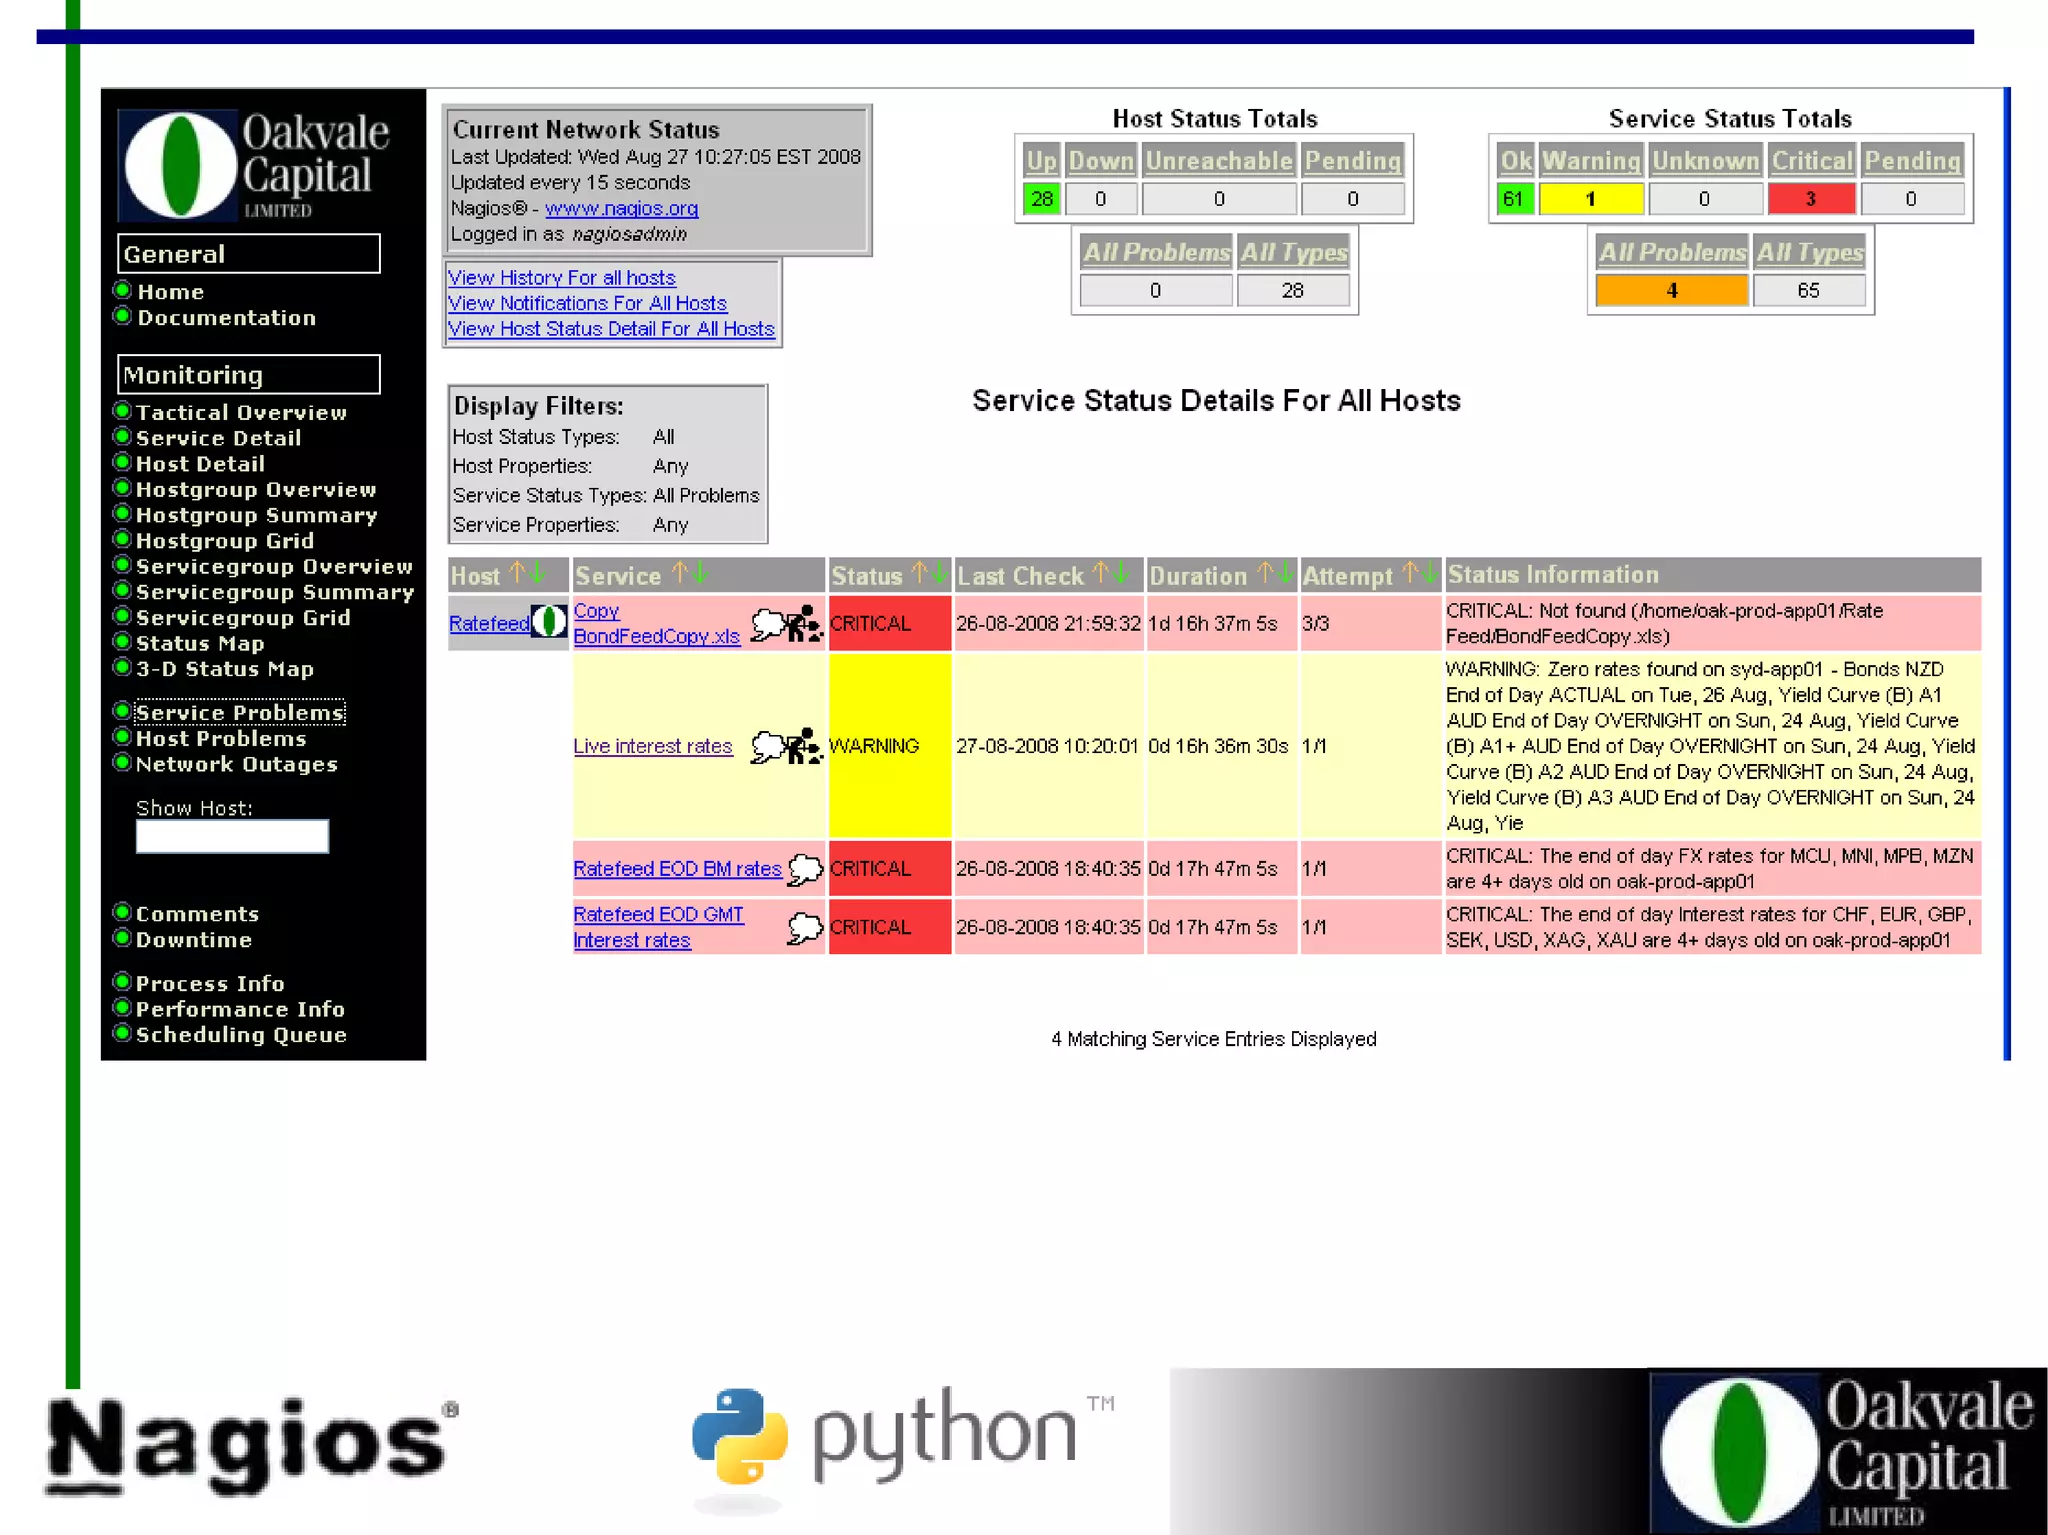Open comments icon for Copy BondFeedCopy.xls service
Viewport: 2048px width, 1535px height.
(767, 624)
